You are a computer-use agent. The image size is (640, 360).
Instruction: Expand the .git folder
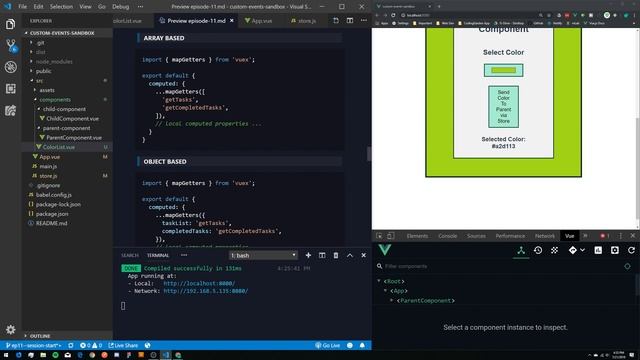[x=40, y=42]
